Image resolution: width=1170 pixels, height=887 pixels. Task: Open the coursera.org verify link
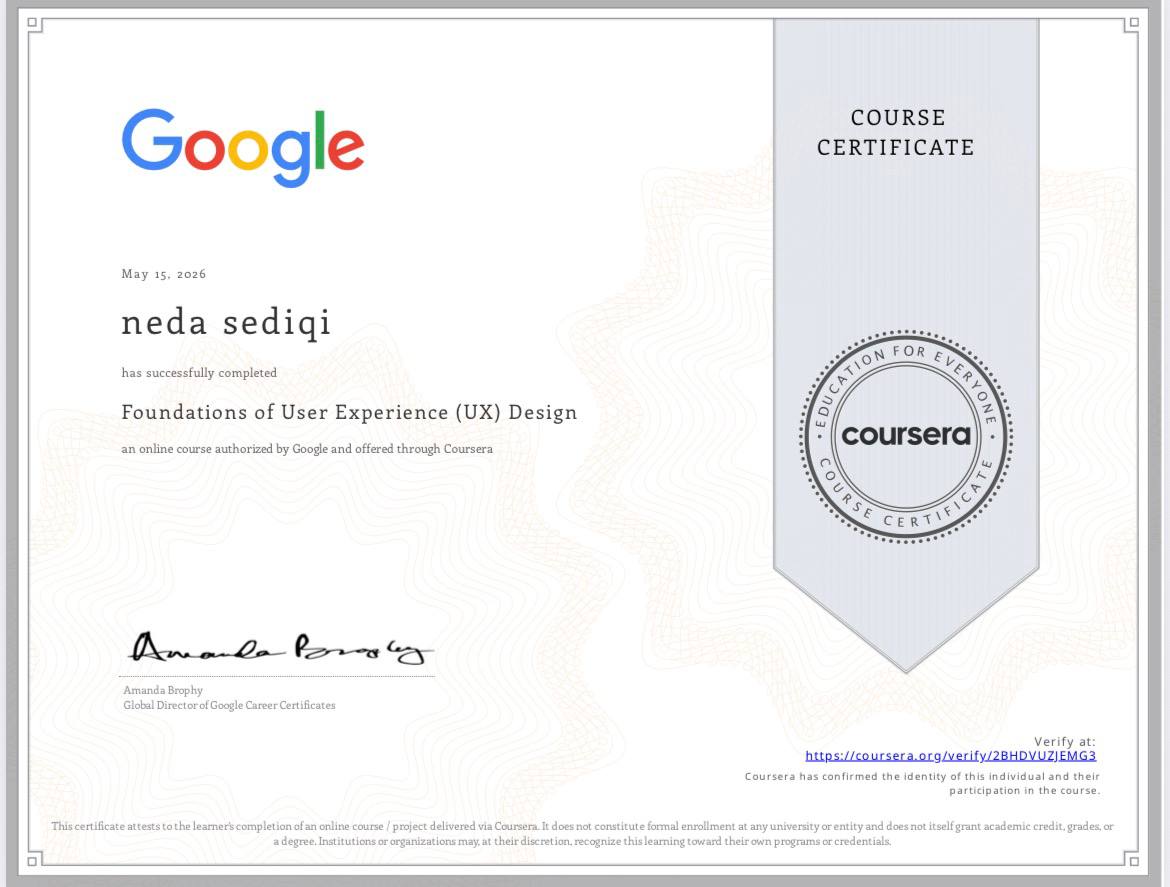point(951,756)
